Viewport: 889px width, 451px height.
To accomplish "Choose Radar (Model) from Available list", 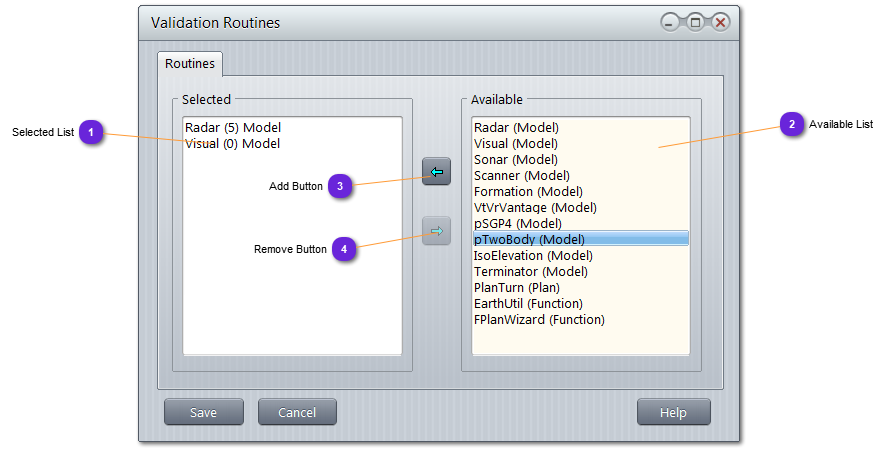I will pos(516,128).
